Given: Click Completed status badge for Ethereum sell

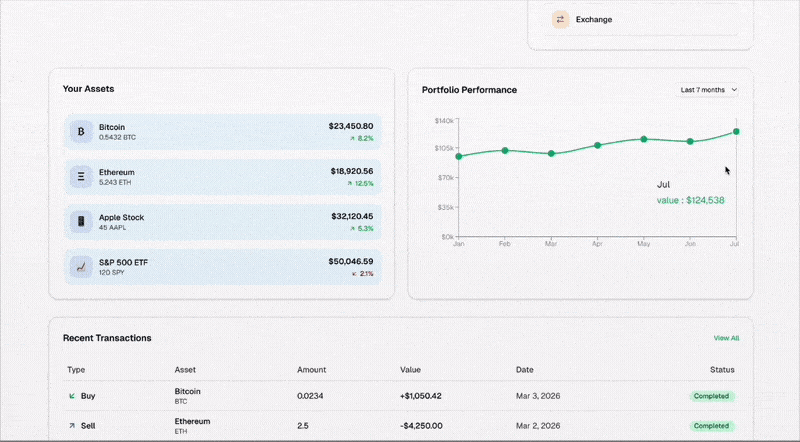Looking at the screenshot, I should coord(712,426).
